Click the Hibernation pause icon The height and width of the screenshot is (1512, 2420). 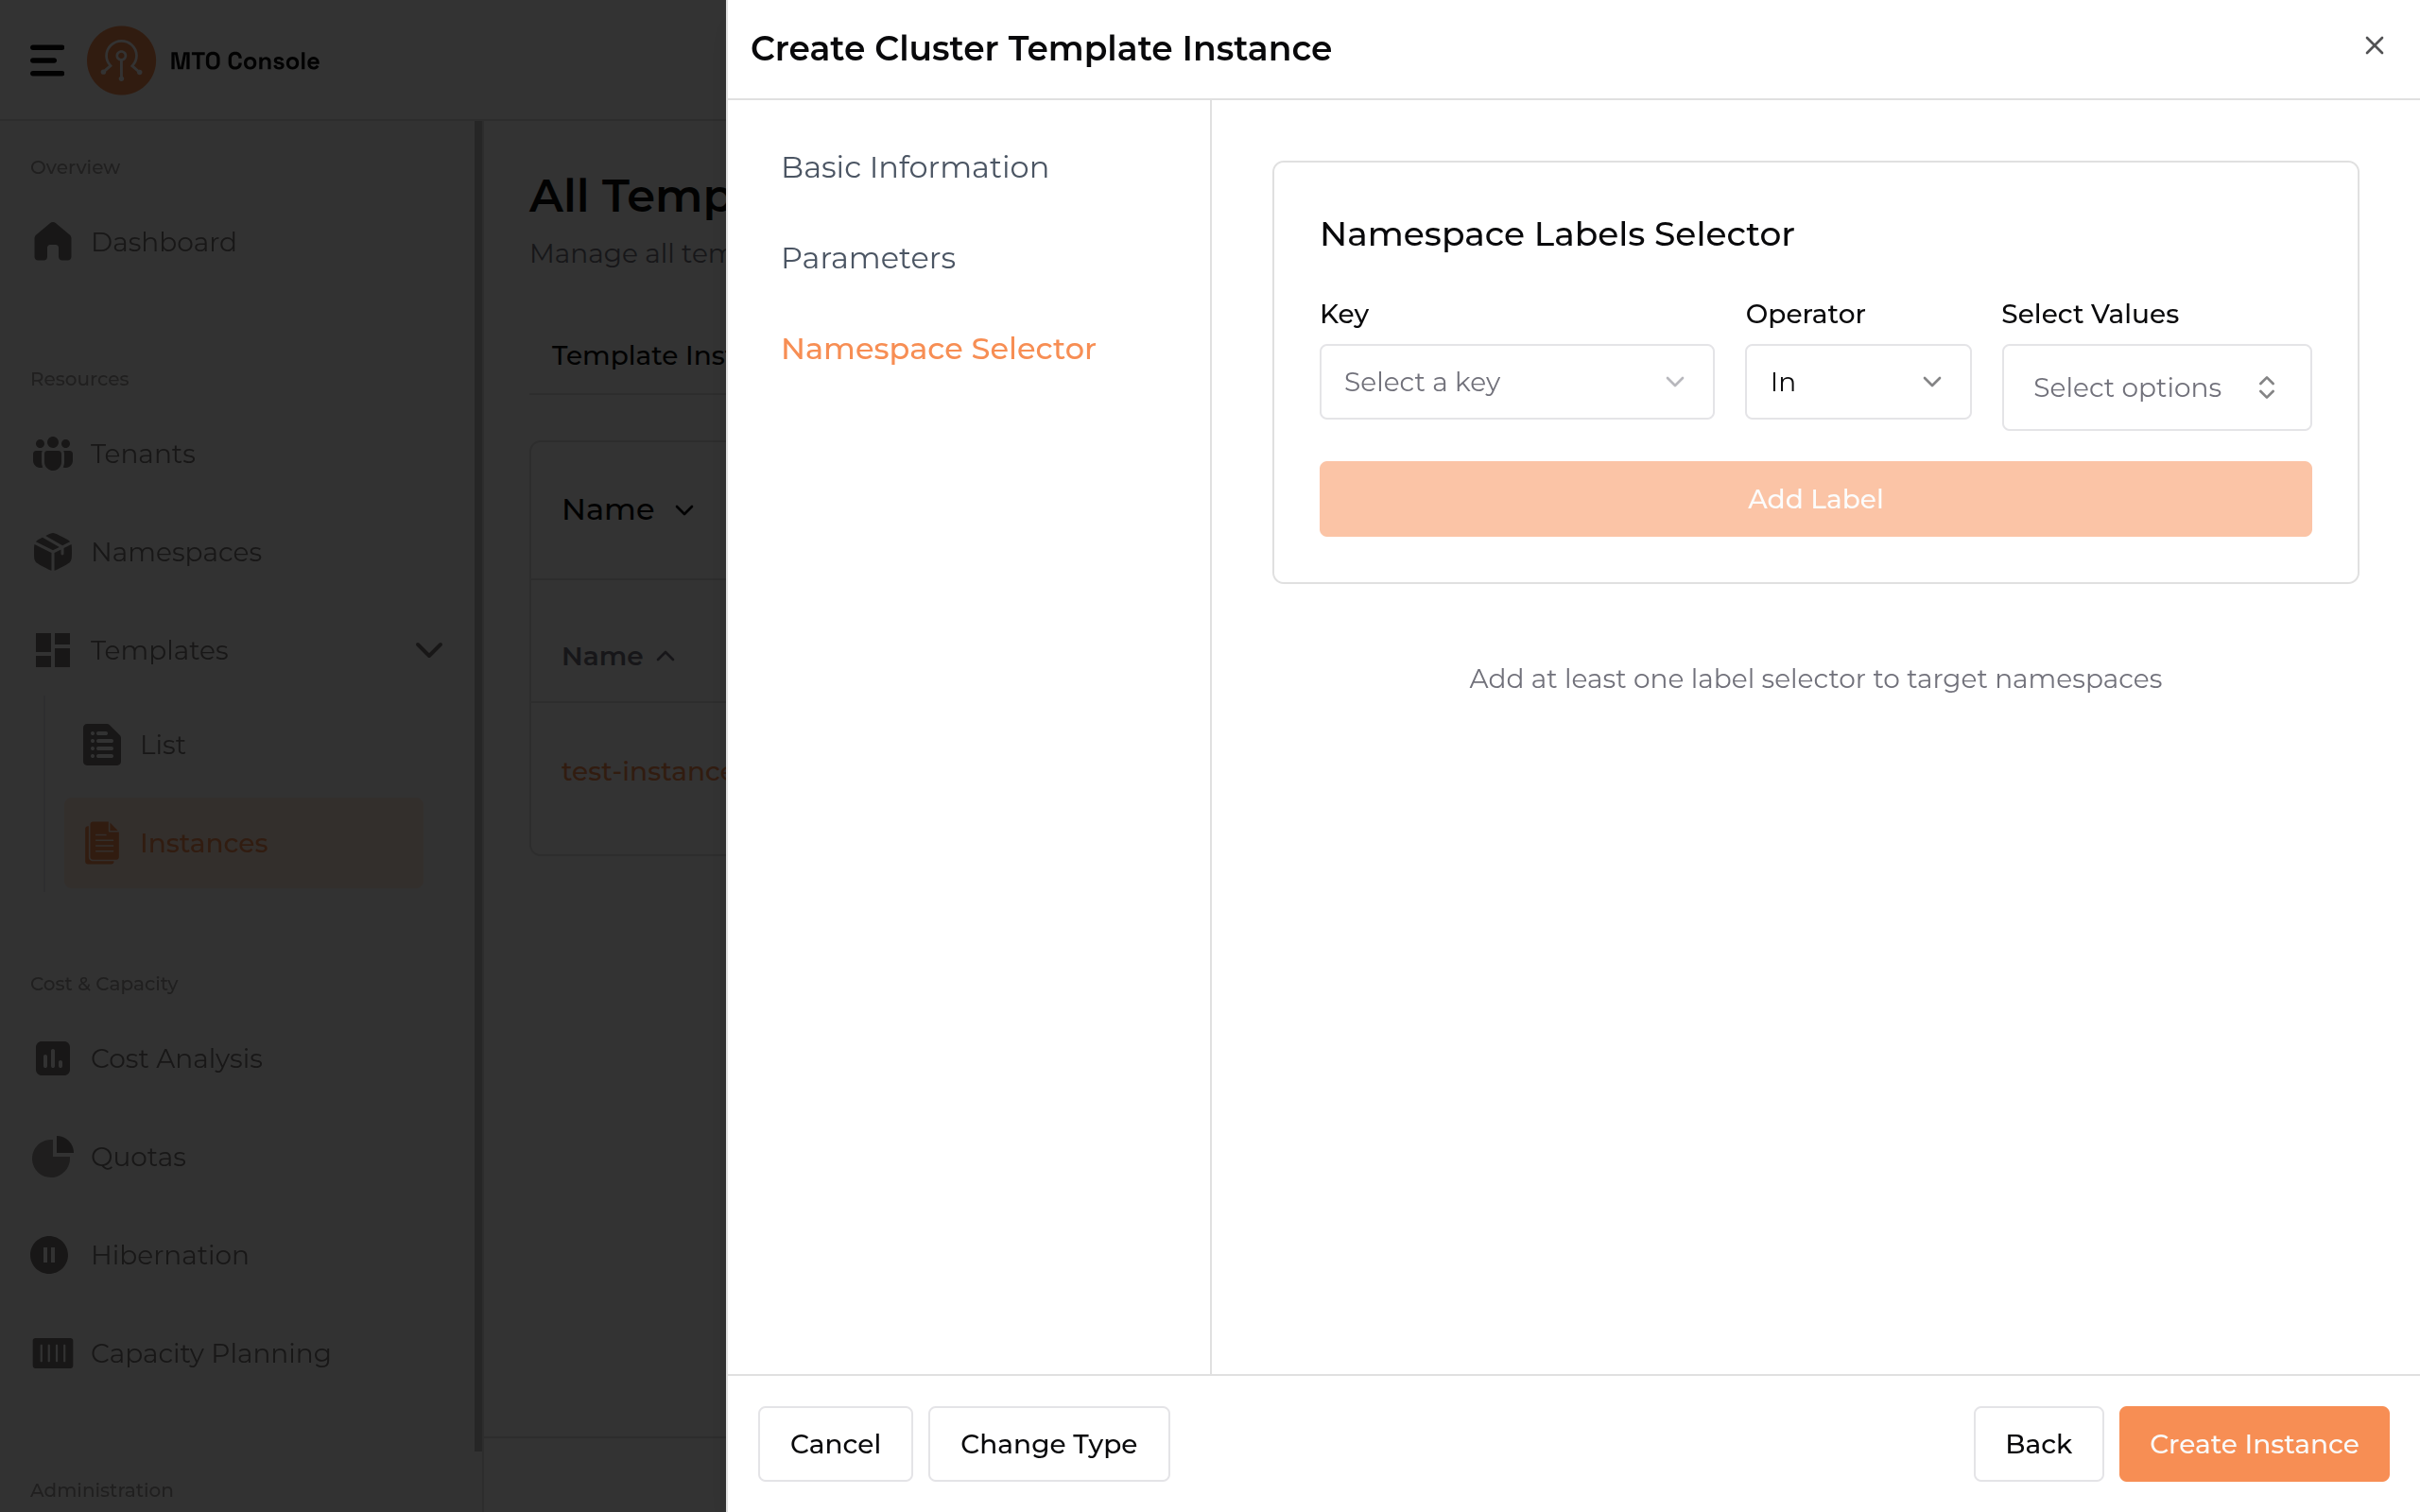tap(49, 1254)
